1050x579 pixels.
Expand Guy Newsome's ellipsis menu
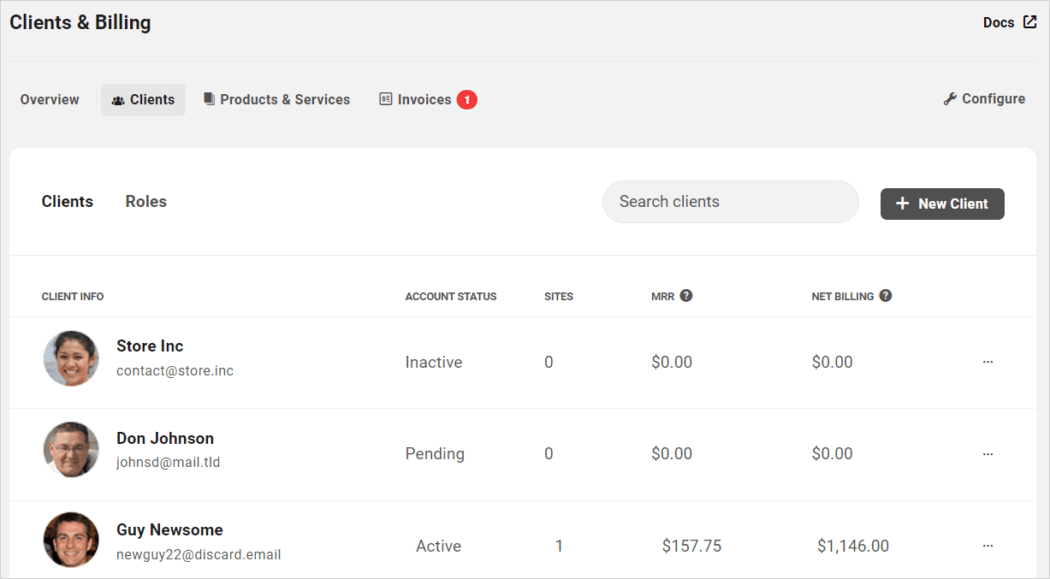[988, 546]
